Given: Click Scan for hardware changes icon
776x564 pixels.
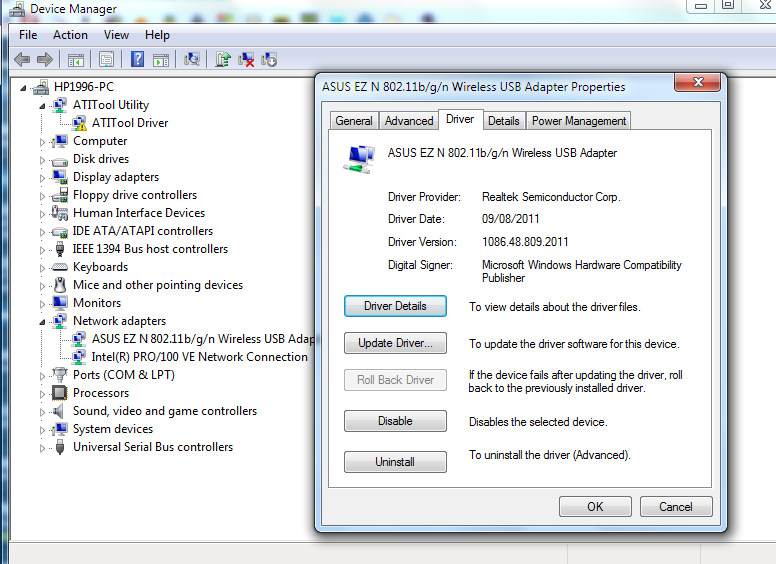Looking at the screenshot, I should point(192,59).
